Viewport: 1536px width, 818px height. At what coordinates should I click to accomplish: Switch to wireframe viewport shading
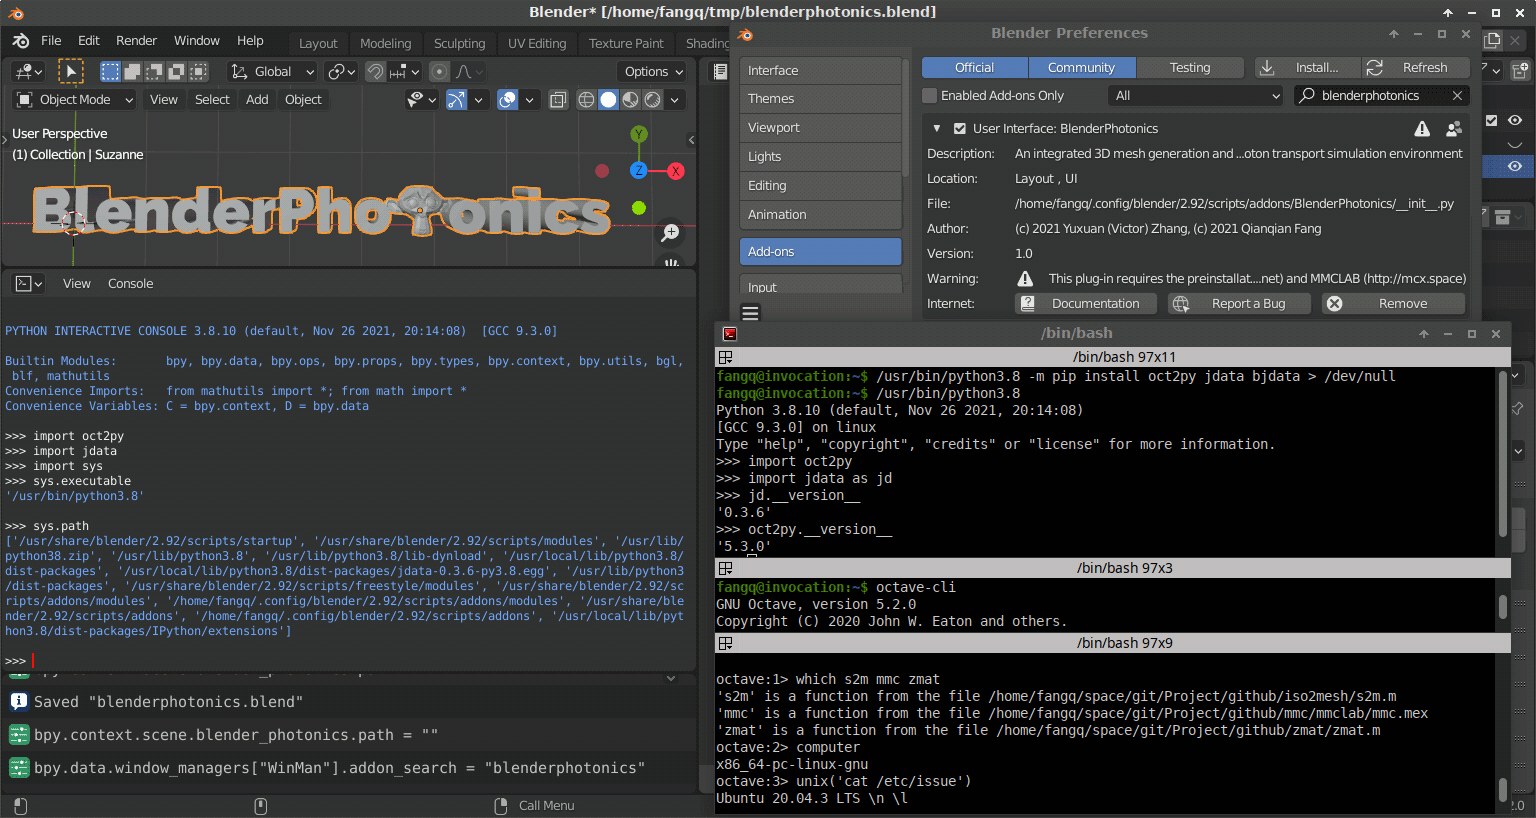586,100
